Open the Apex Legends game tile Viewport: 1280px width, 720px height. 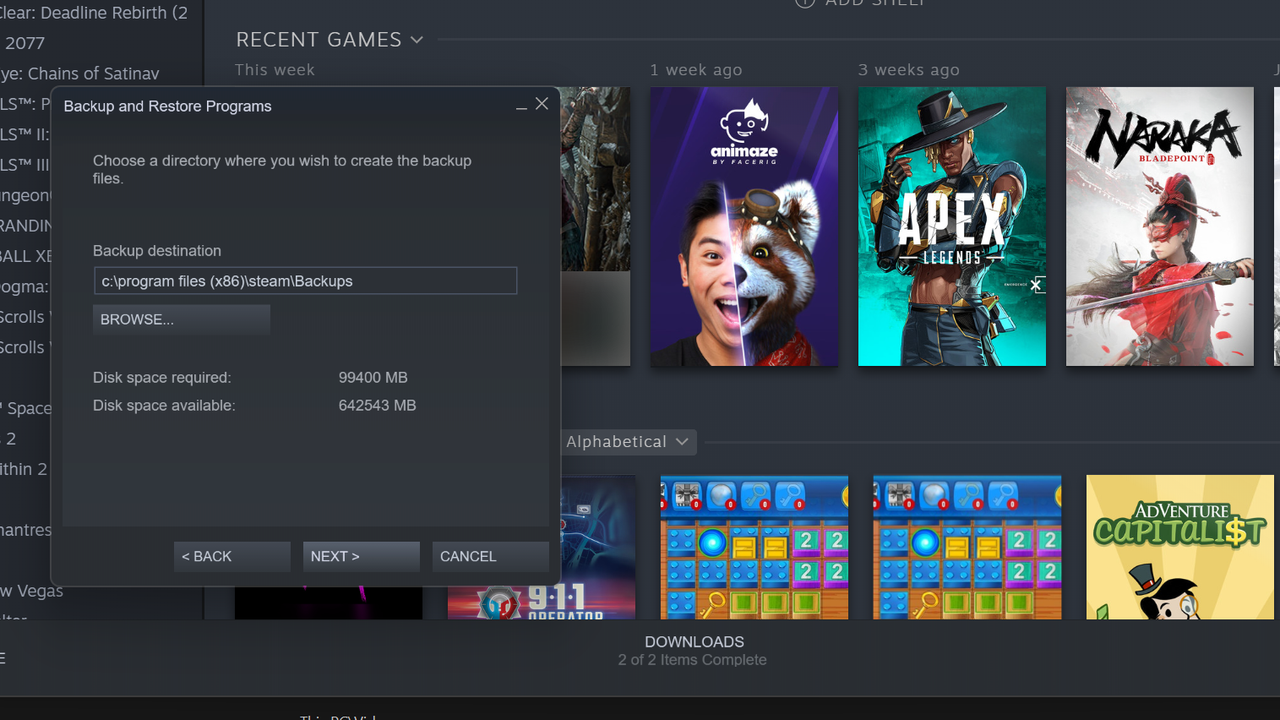point(952,226)
